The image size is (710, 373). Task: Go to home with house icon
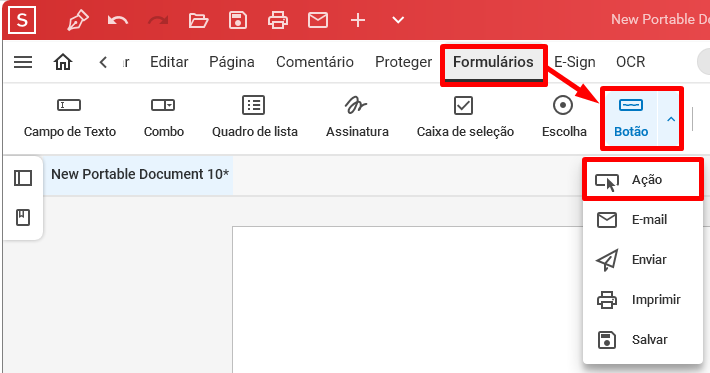(x=63, y=62)
